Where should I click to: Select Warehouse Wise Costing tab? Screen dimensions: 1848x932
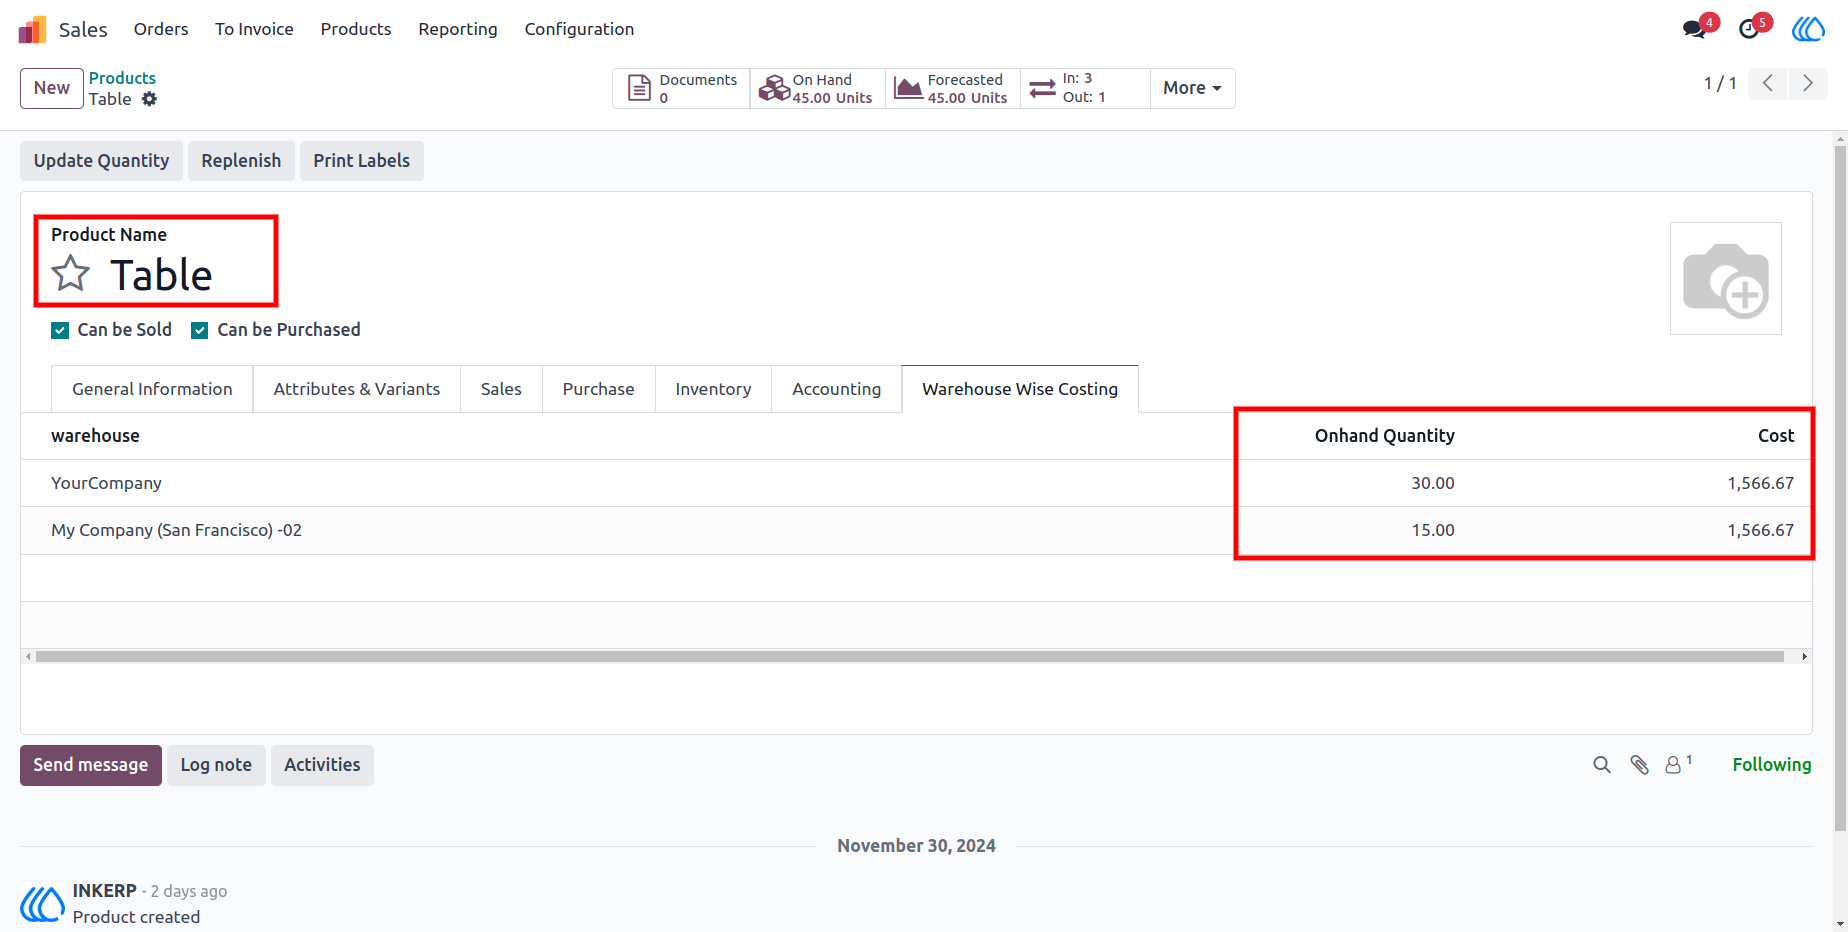click(1020, 389)
